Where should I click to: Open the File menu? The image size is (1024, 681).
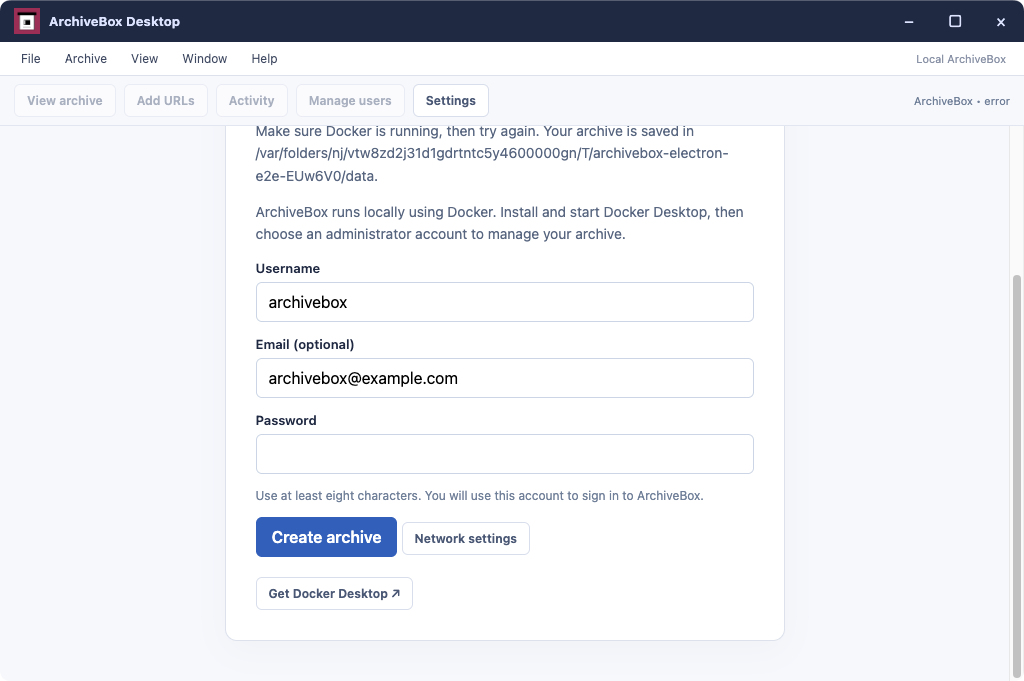pyautogui.click(x=31, y=59)
